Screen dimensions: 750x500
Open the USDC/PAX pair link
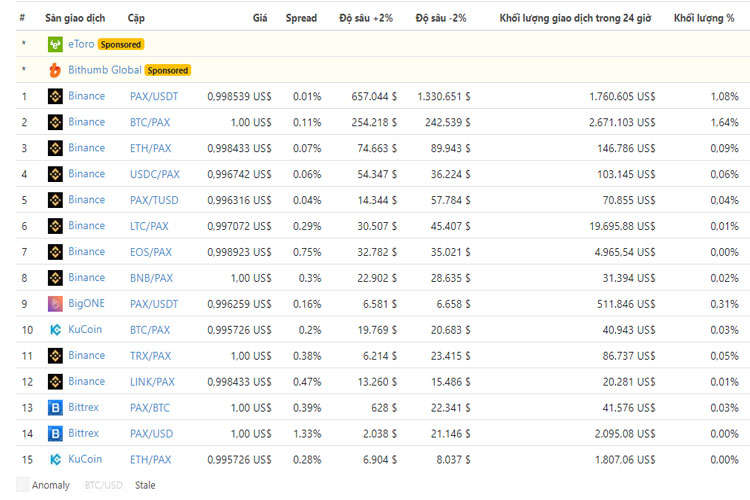click(154, 174)
